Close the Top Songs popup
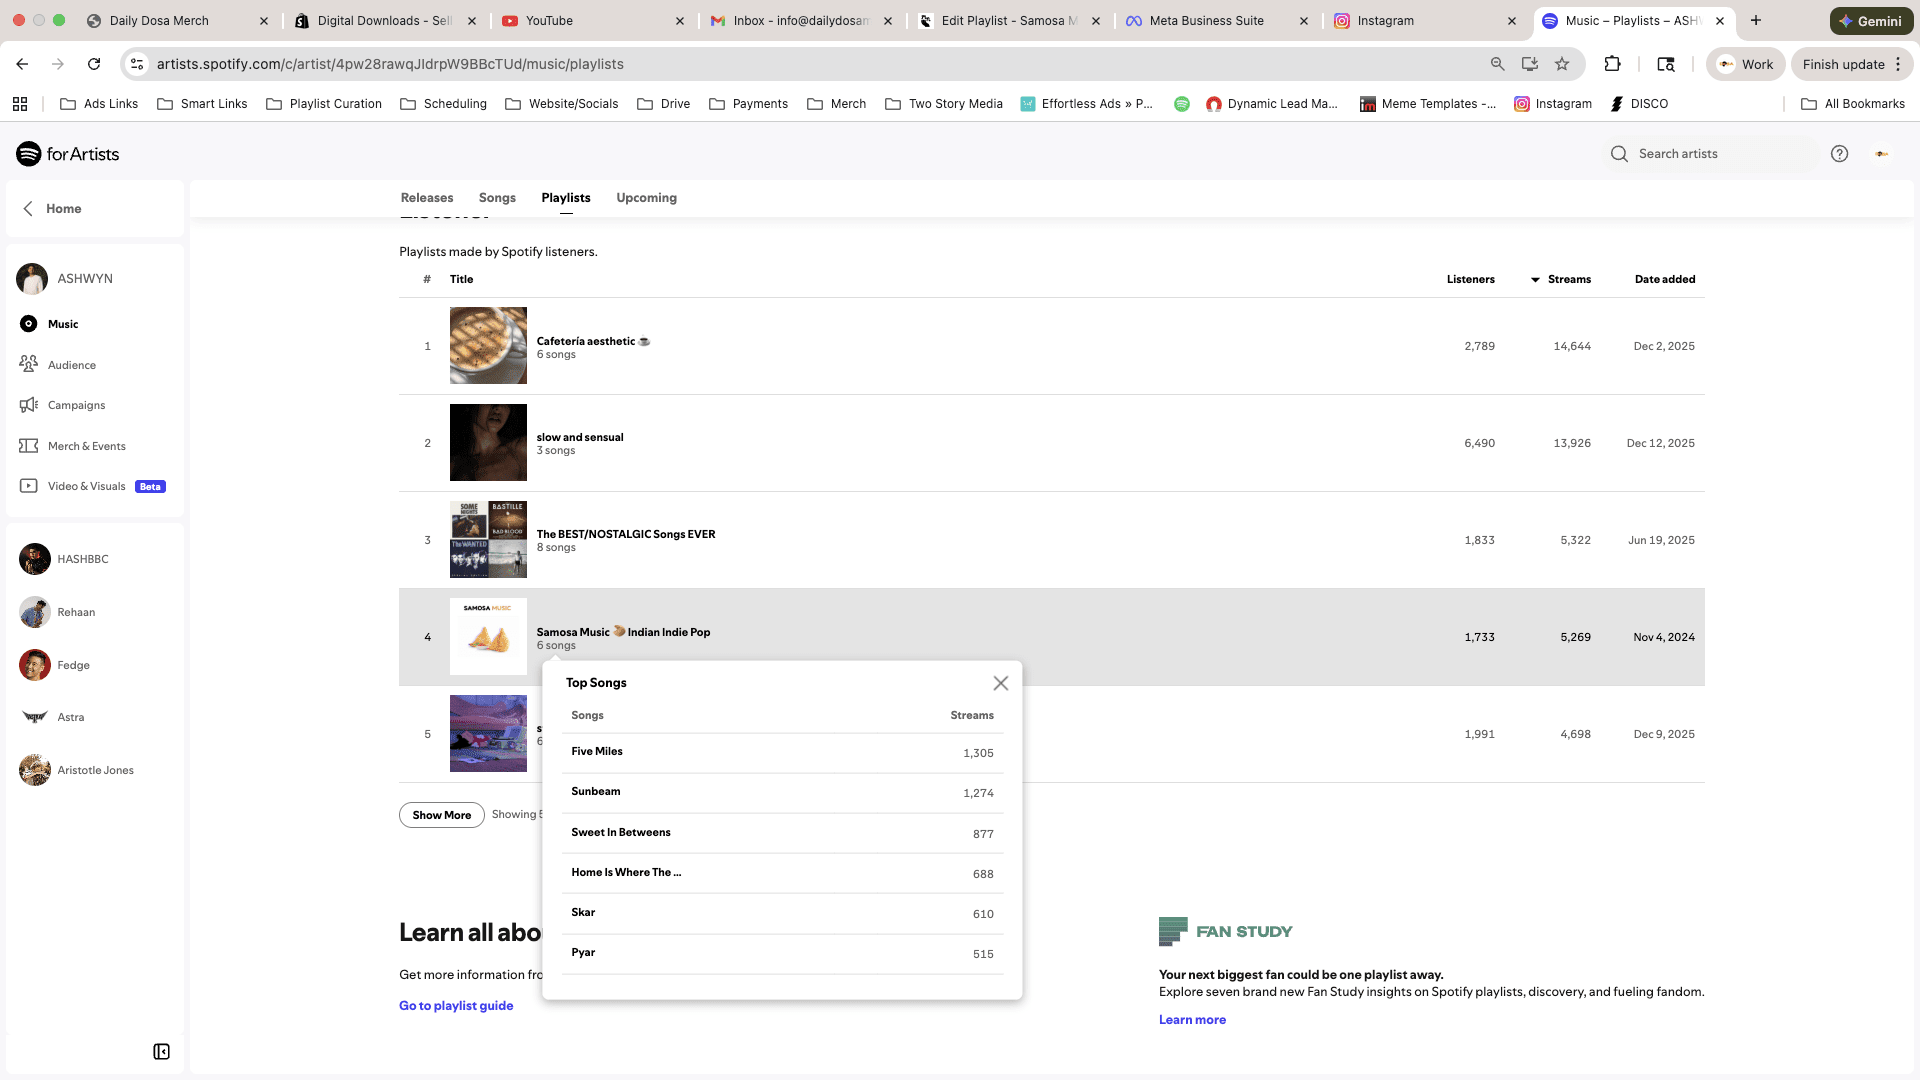The image size is (1920, 1080). coord(1000,683)
